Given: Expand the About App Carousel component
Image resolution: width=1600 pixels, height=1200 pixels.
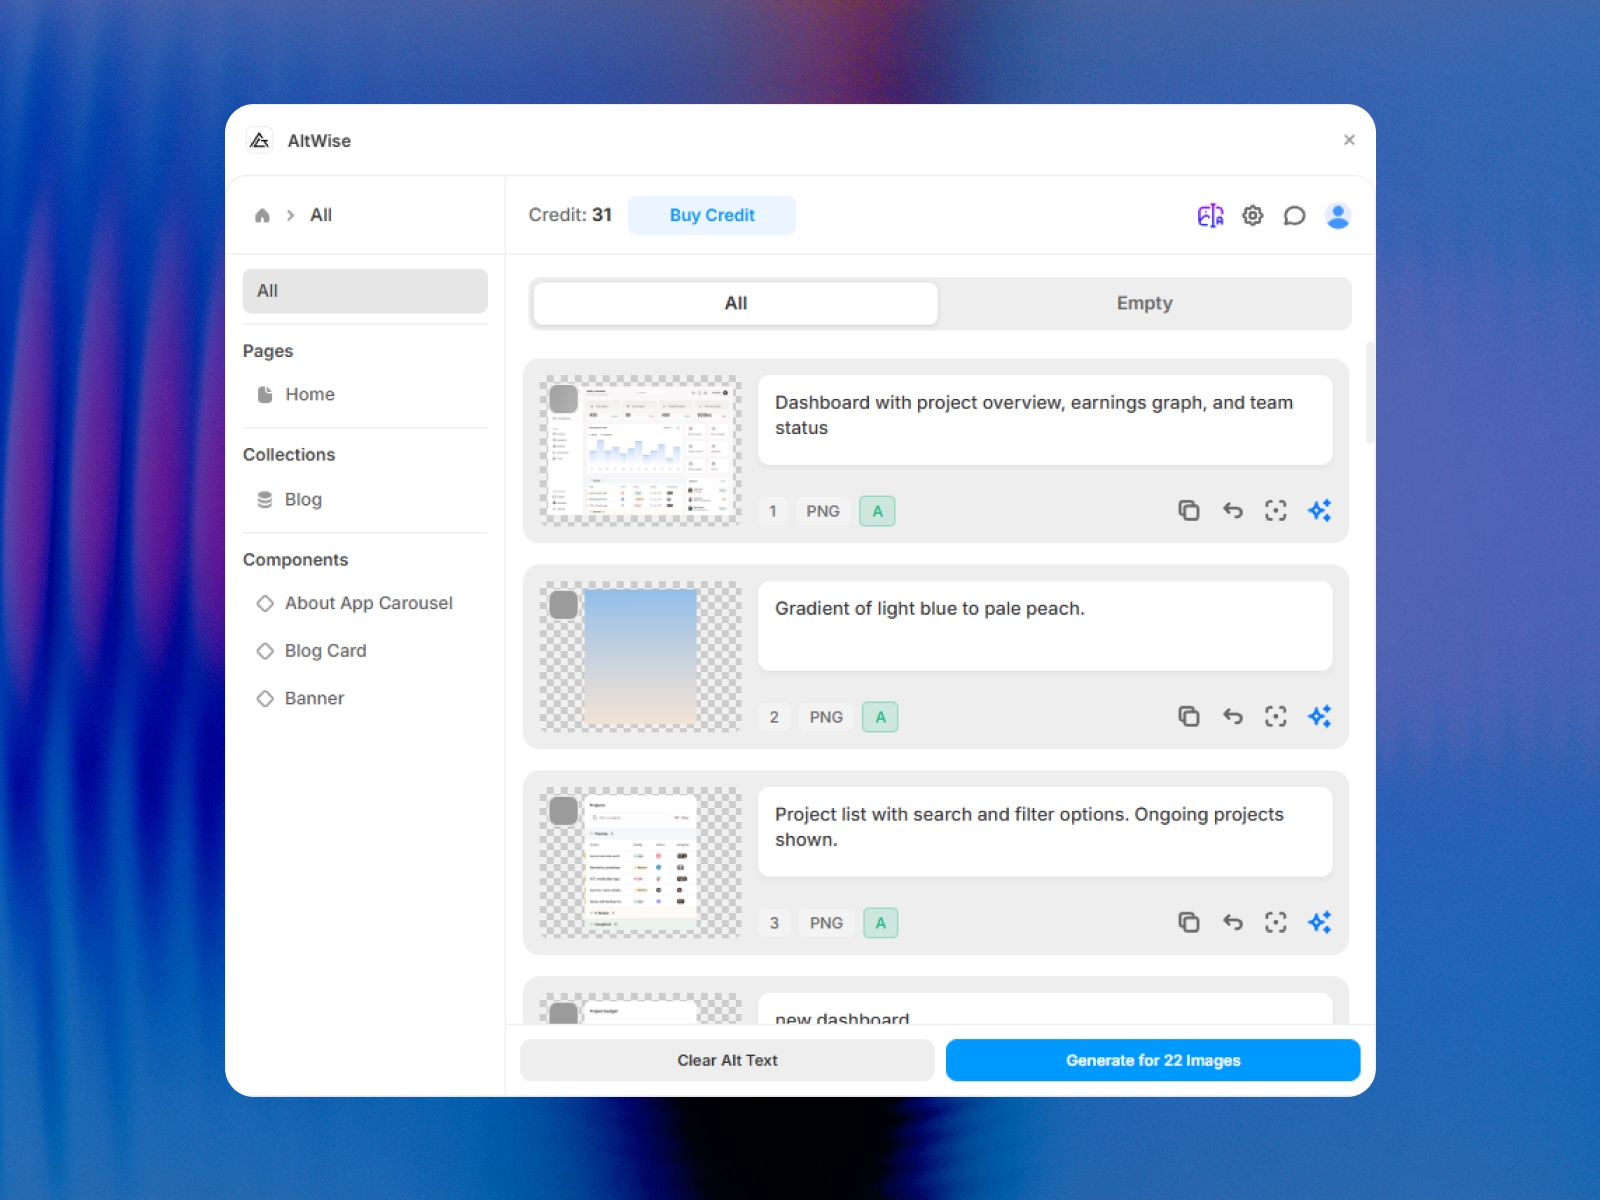Looking at the screenshot, I should pos(368,603).
